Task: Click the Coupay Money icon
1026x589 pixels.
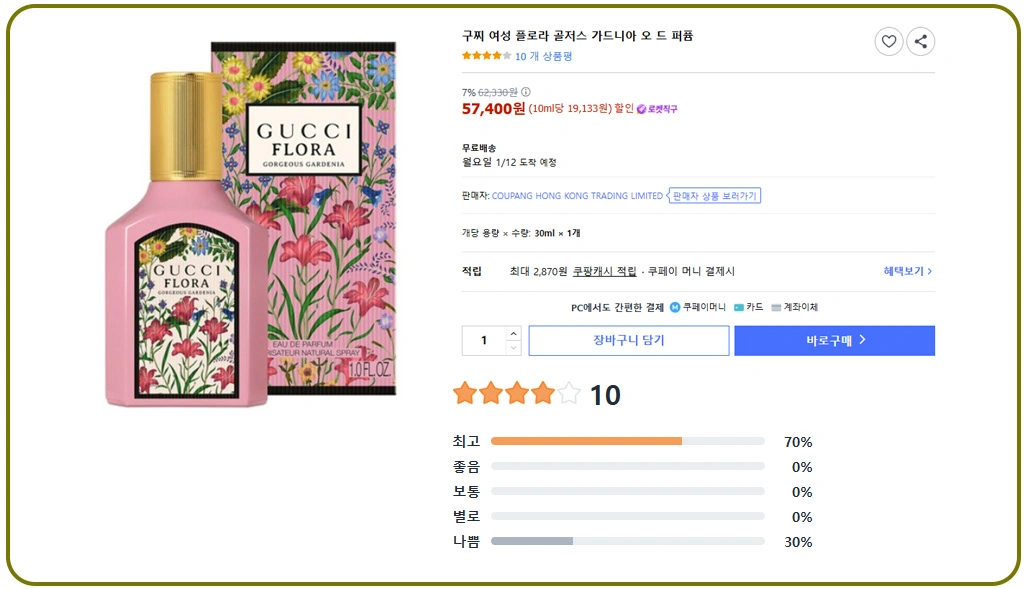Action: click(x=675, y=307)
